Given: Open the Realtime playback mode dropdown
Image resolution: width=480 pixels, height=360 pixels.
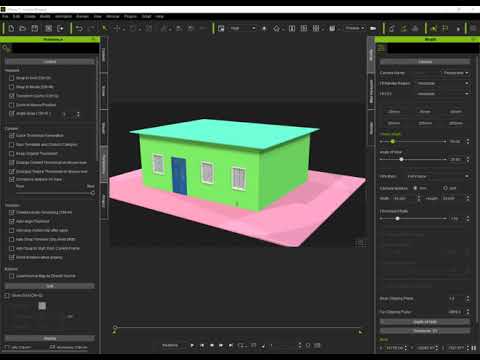Looking at the screenshot, I should (x=174, y=345).
